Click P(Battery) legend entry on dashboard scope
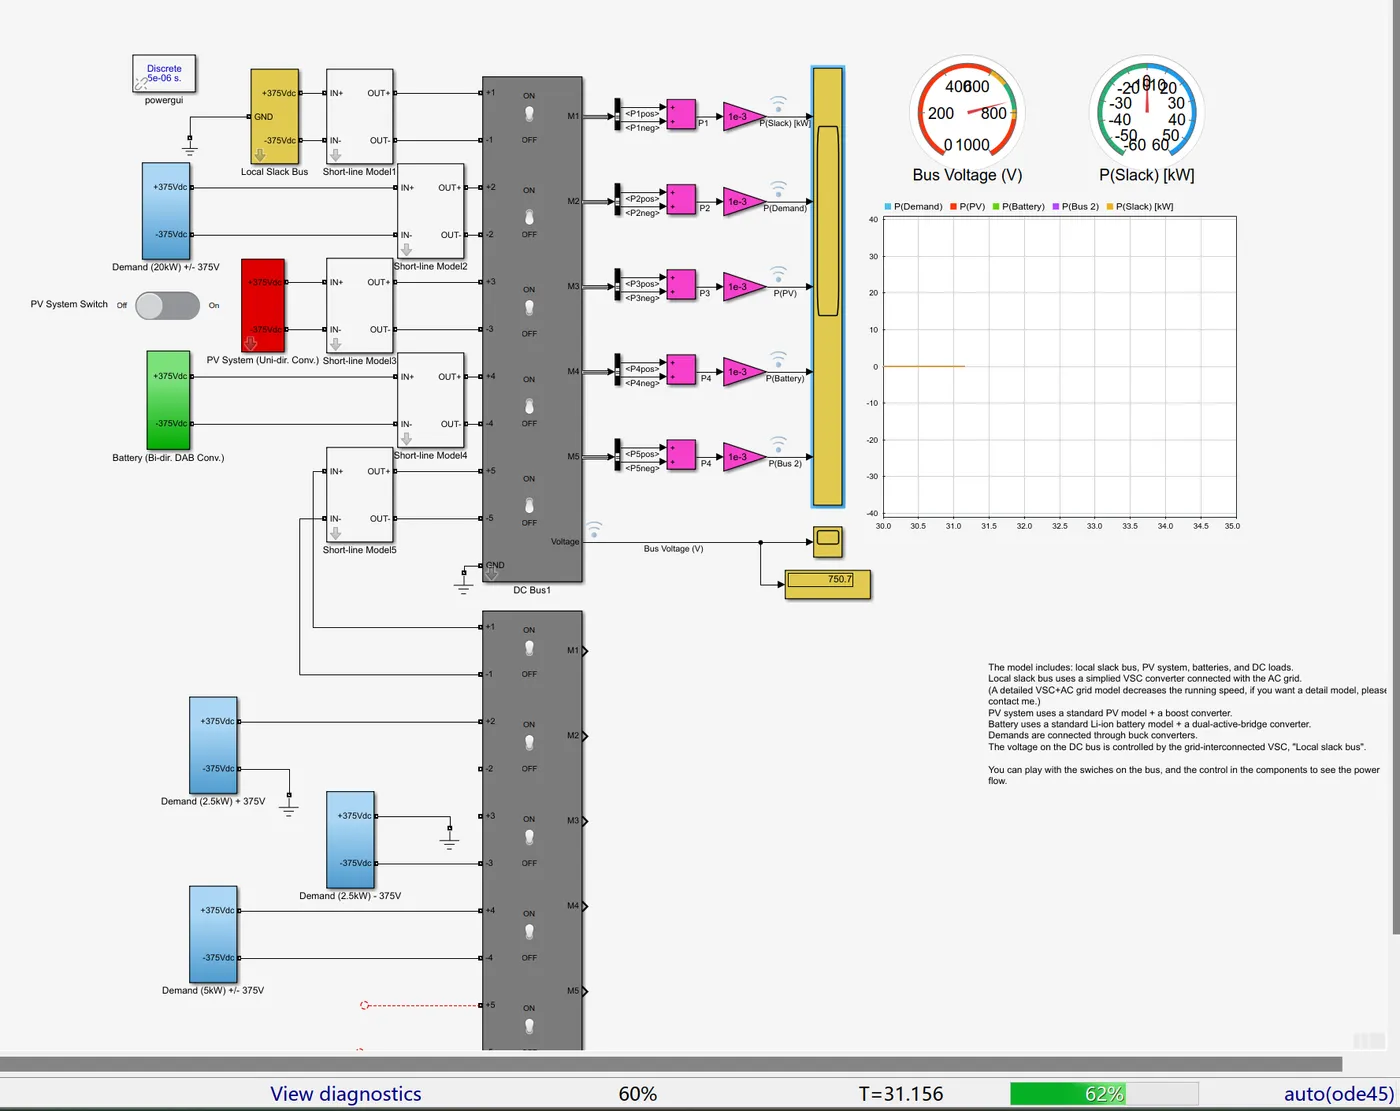The image size is (1400, 1111). (1018, 207)
